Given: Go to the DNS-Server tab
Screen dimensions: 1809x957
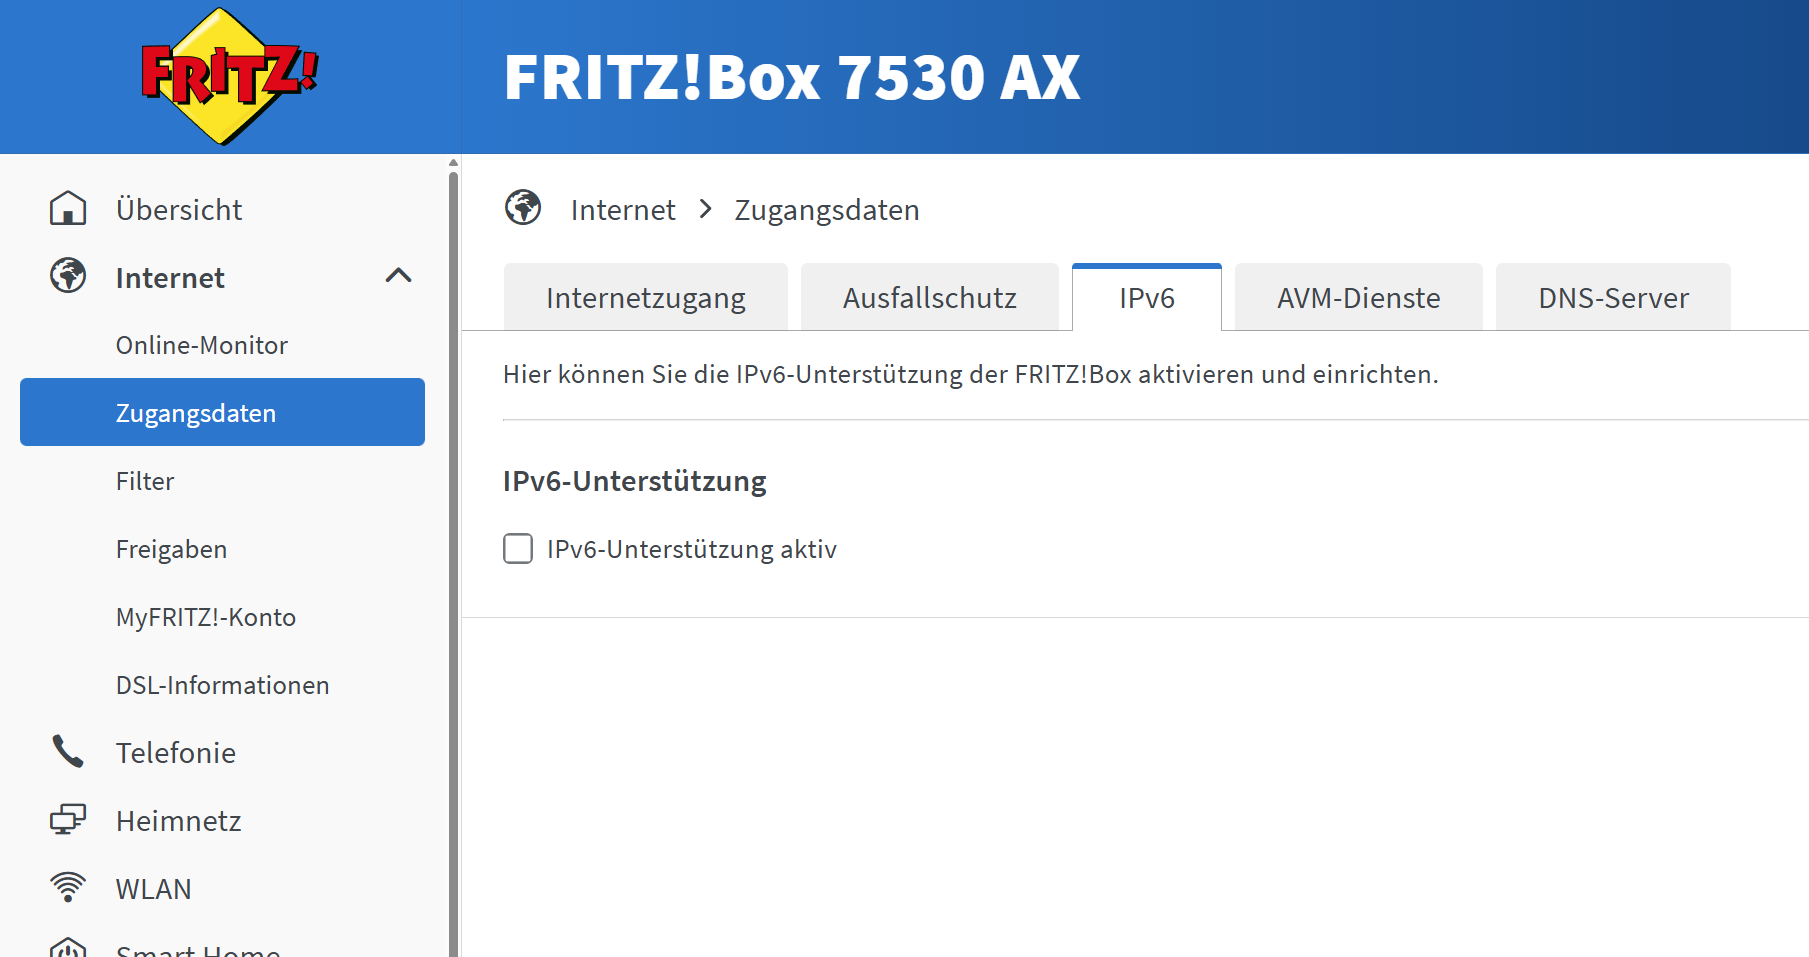Looking at the screenshot, I should coord(1612,298).
